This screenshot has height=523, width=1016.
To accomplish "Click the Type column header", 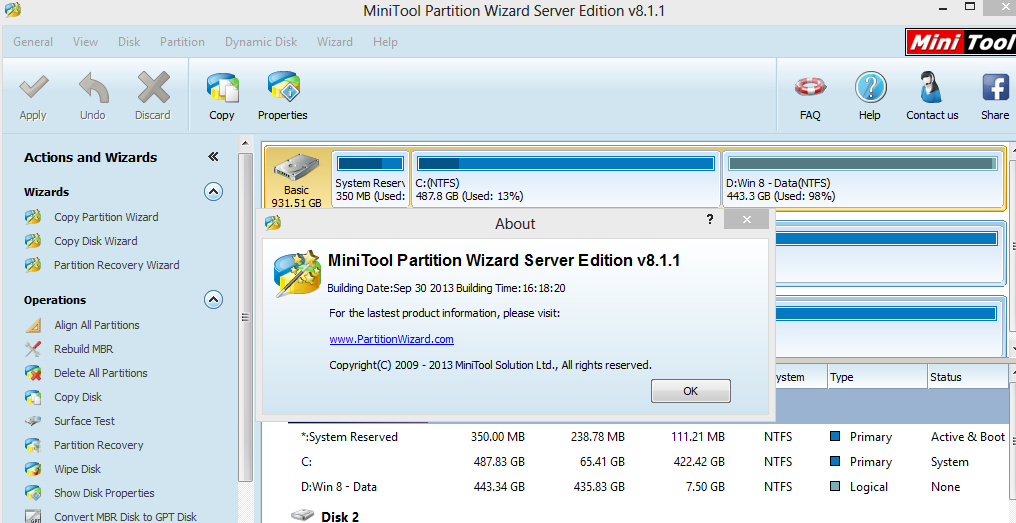I will click(877, 377).
